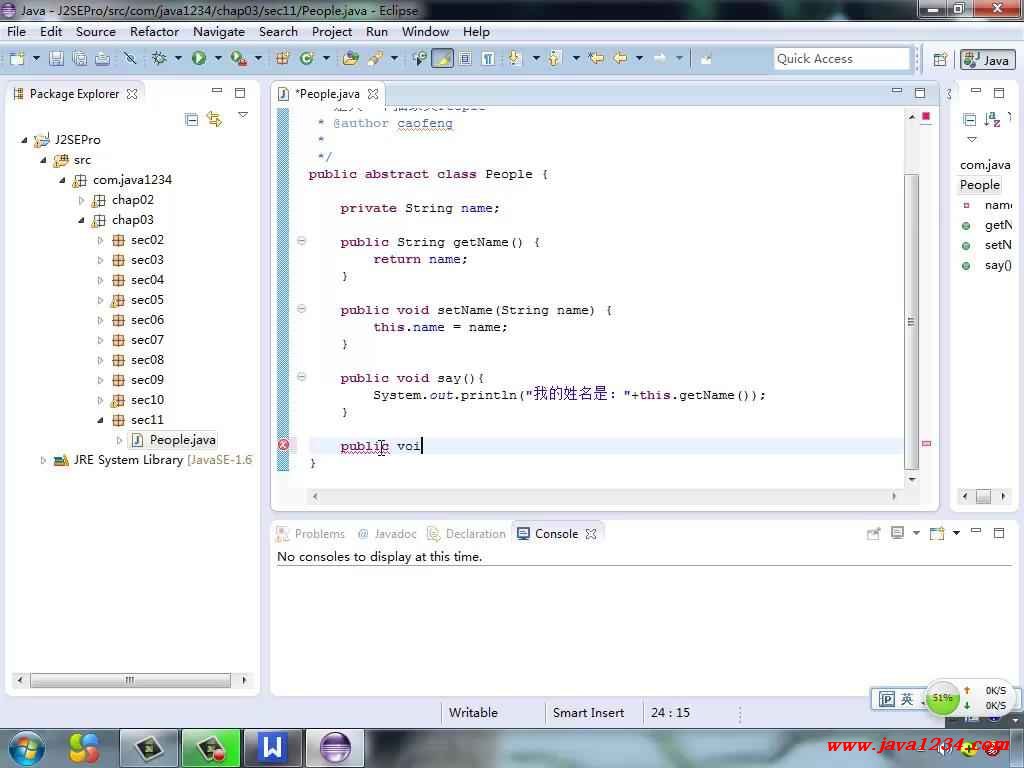Screen dimensions: 1024x768
Task: Sort Outline members alphabetically
Action: (991, 119)
